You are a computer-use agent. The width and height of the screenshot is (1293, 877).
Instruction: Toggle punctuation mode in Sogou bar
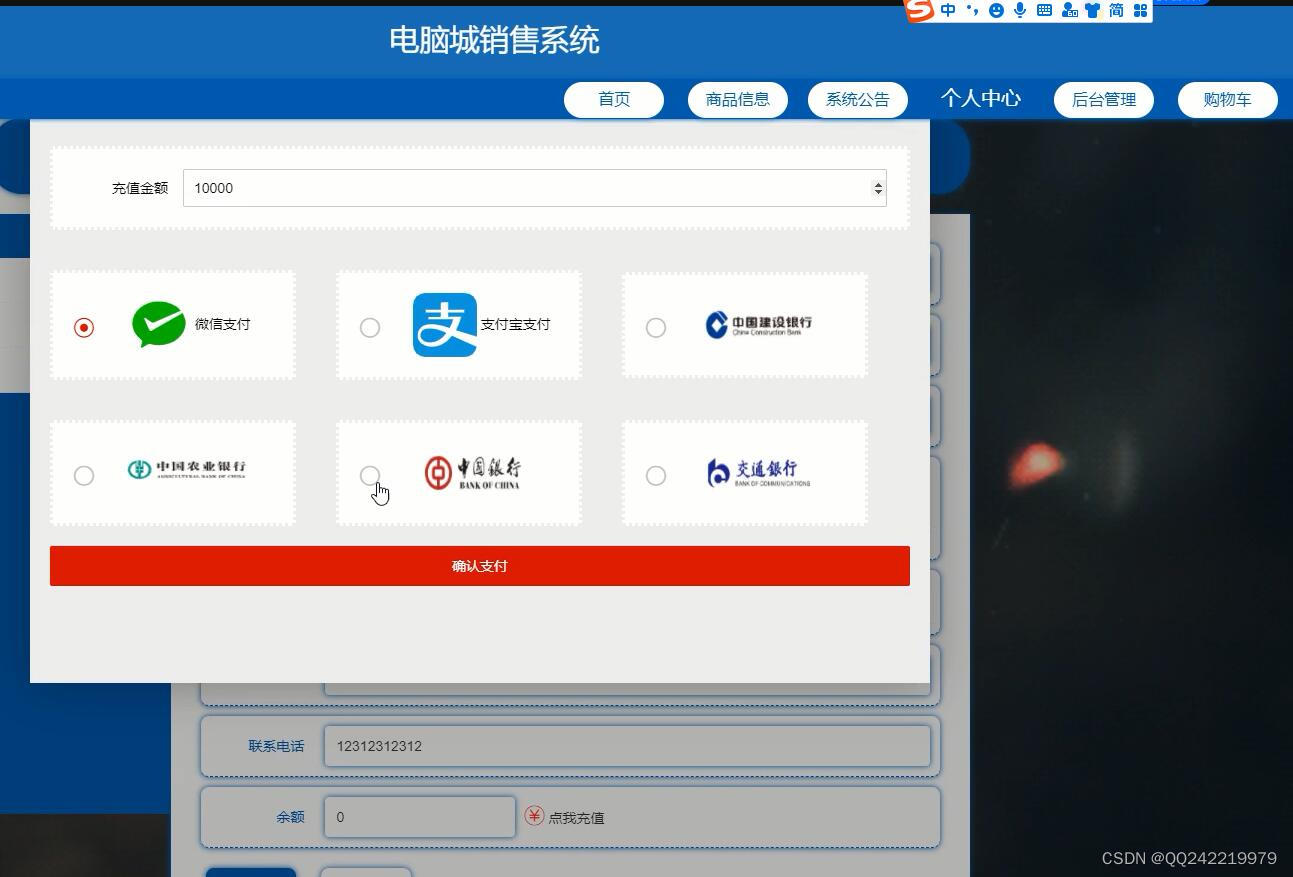[972, 10]
